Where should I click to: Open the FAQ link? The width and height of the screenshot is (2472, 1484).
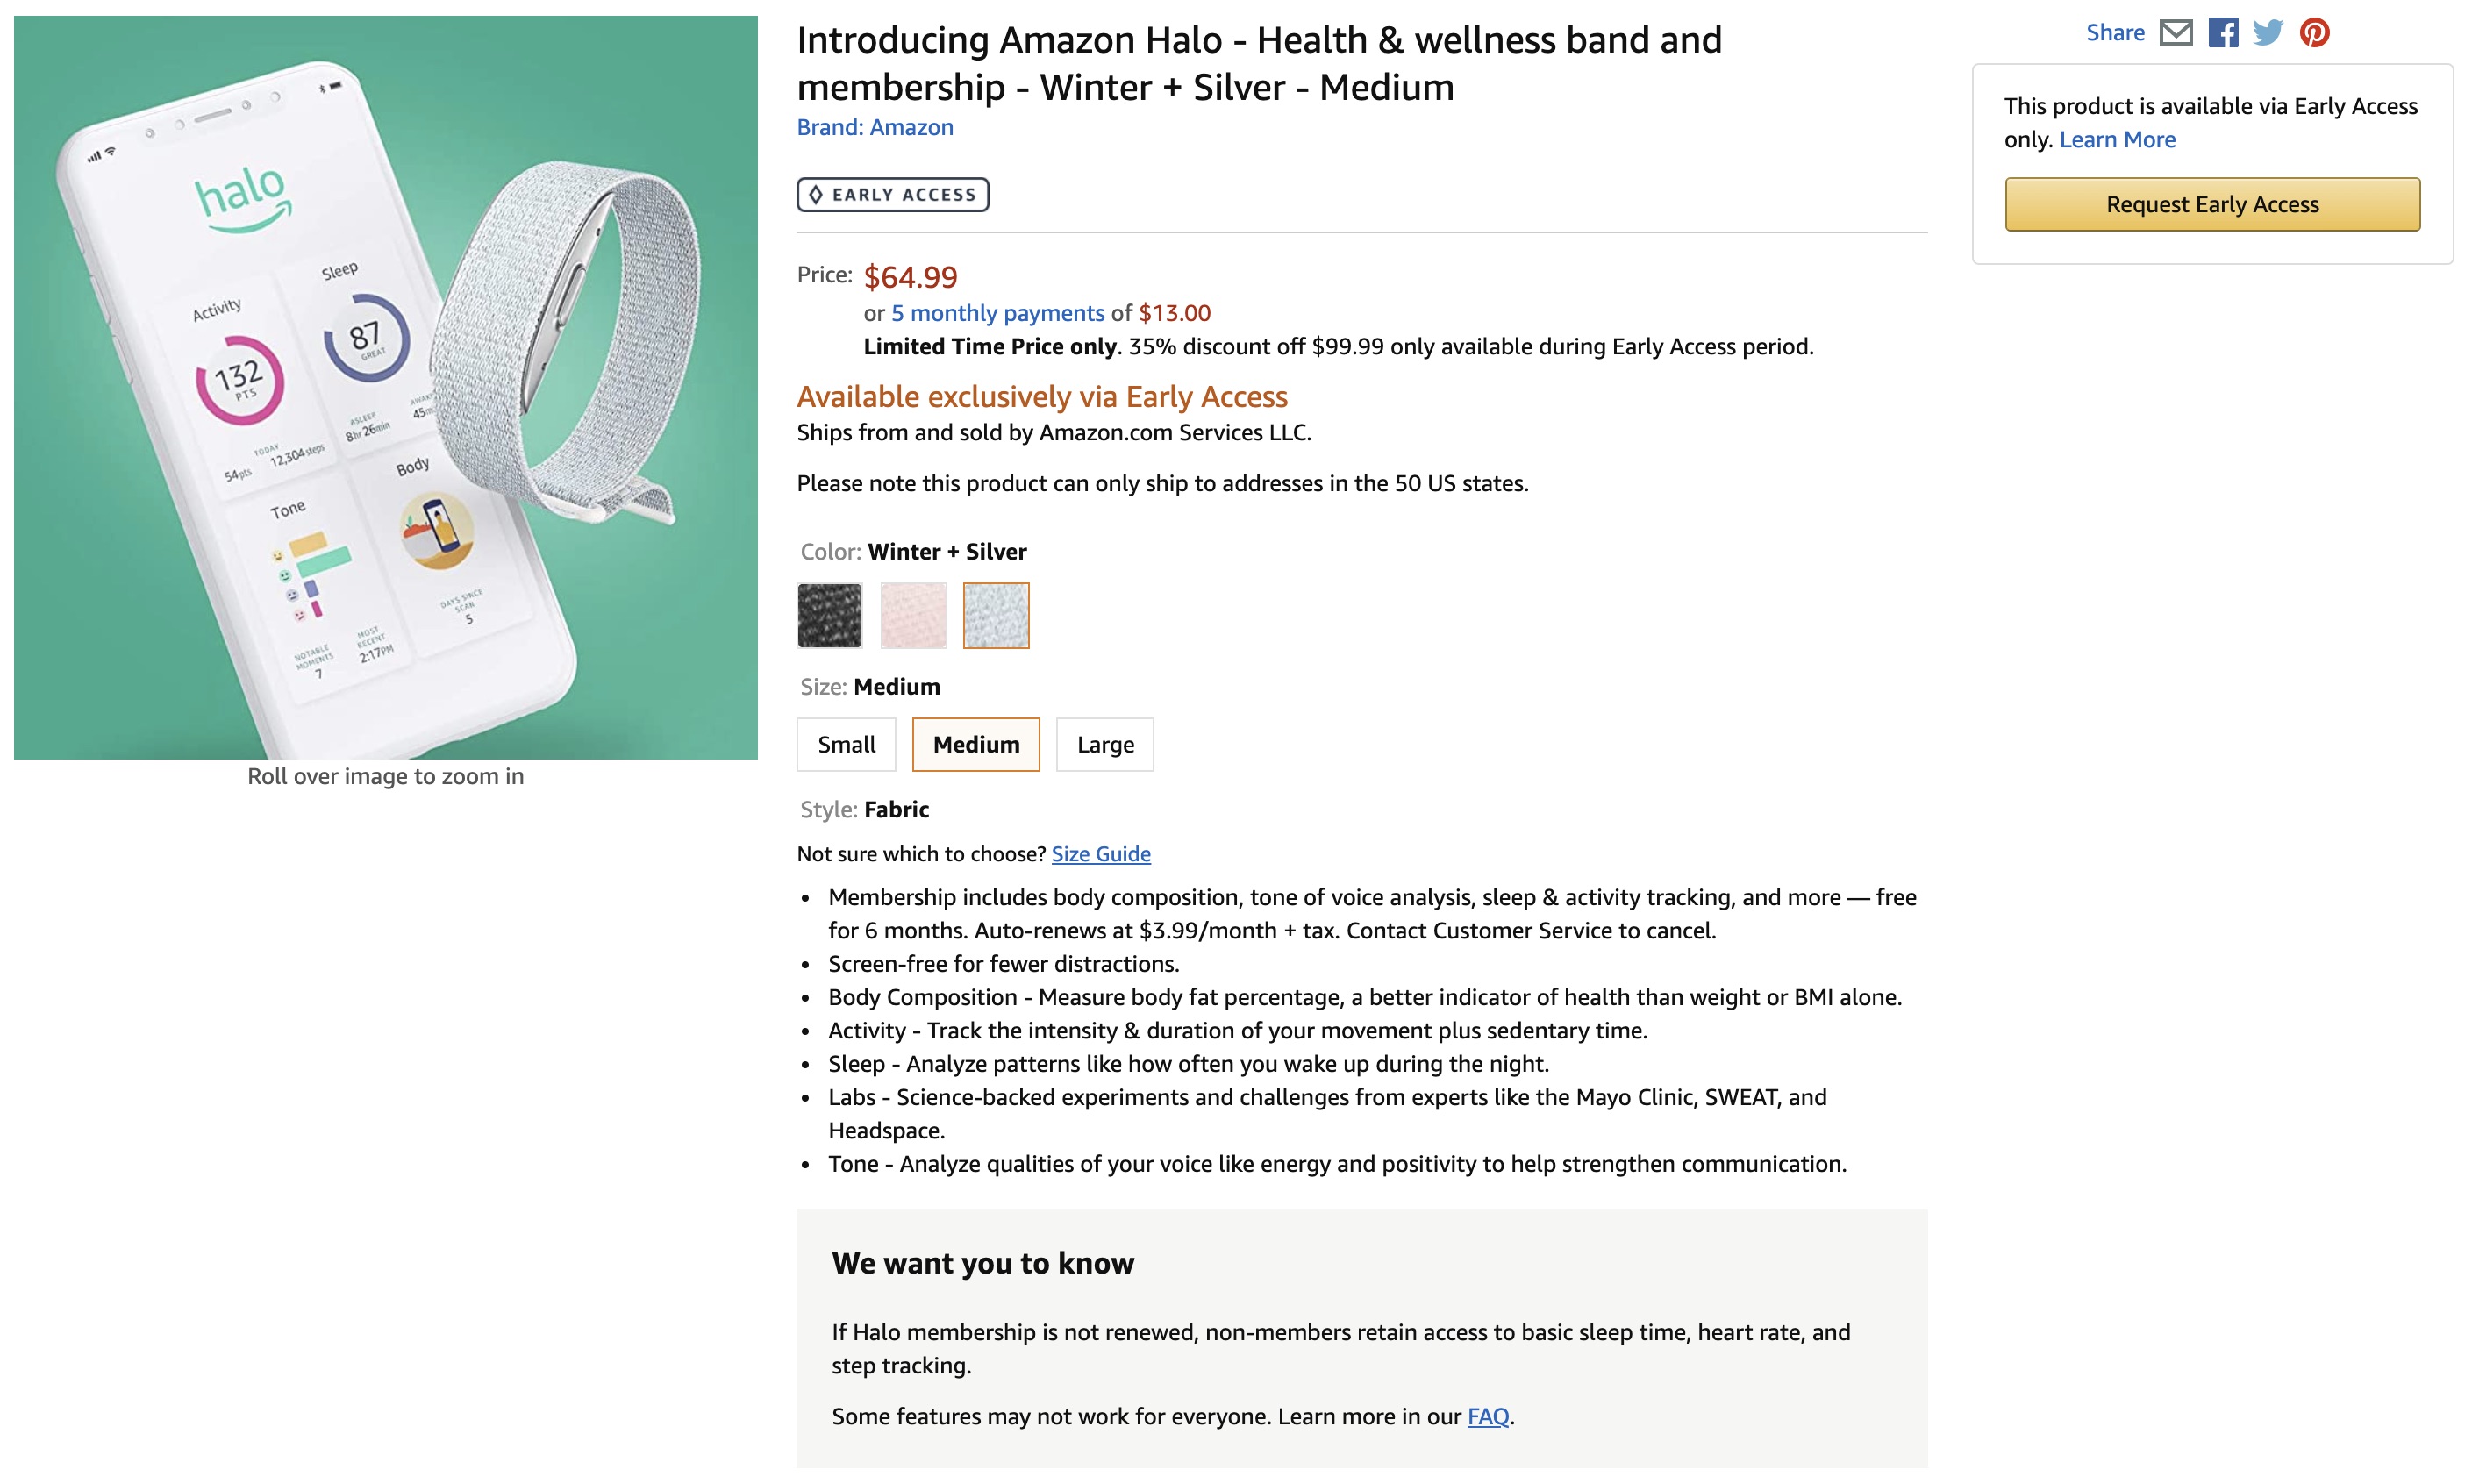pyautogui.click(x=1487, y=1416)
